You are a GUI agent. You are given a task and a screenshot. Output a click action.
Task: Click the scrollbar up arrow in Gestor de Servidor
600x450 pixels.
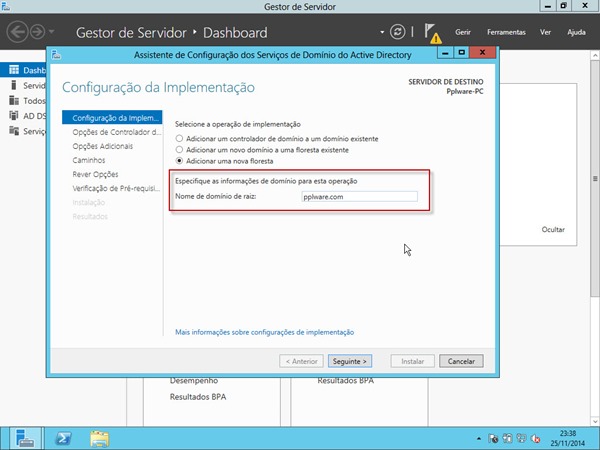click(x=595, y=55)
